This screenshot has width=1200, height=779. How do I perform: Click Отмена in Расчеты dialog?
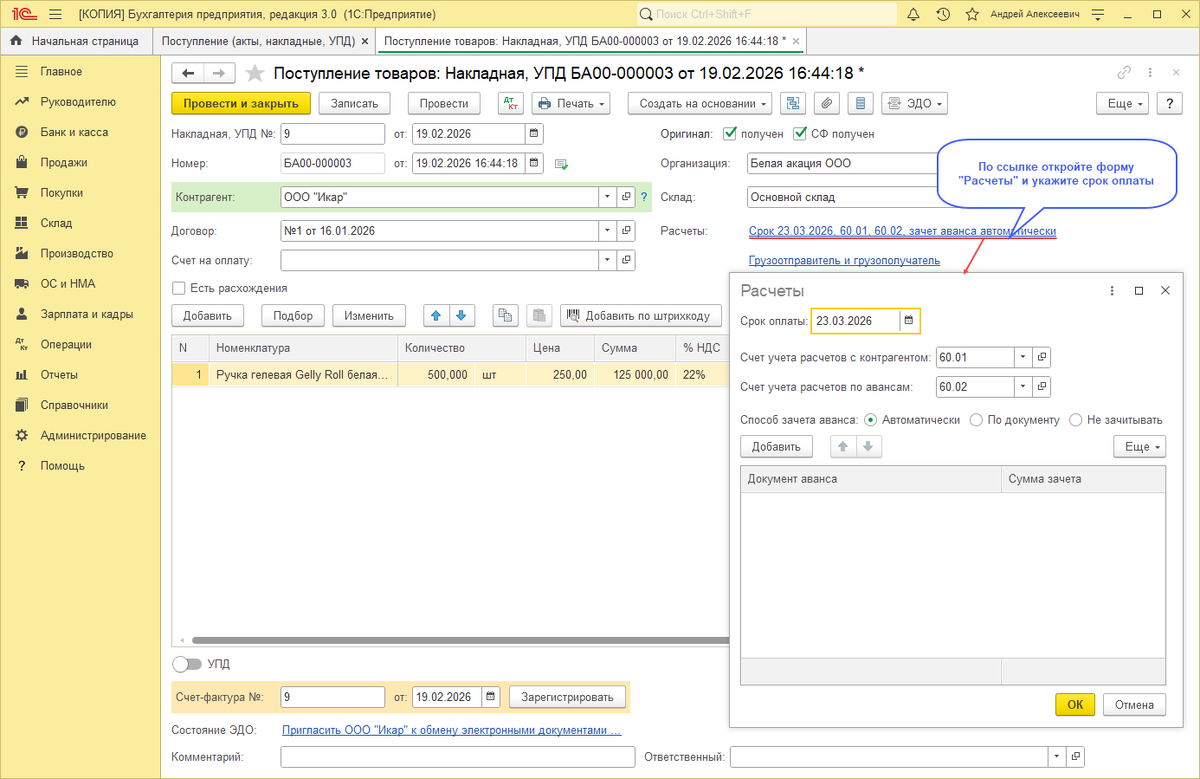pyautogui.click(x=1135, y=704)
